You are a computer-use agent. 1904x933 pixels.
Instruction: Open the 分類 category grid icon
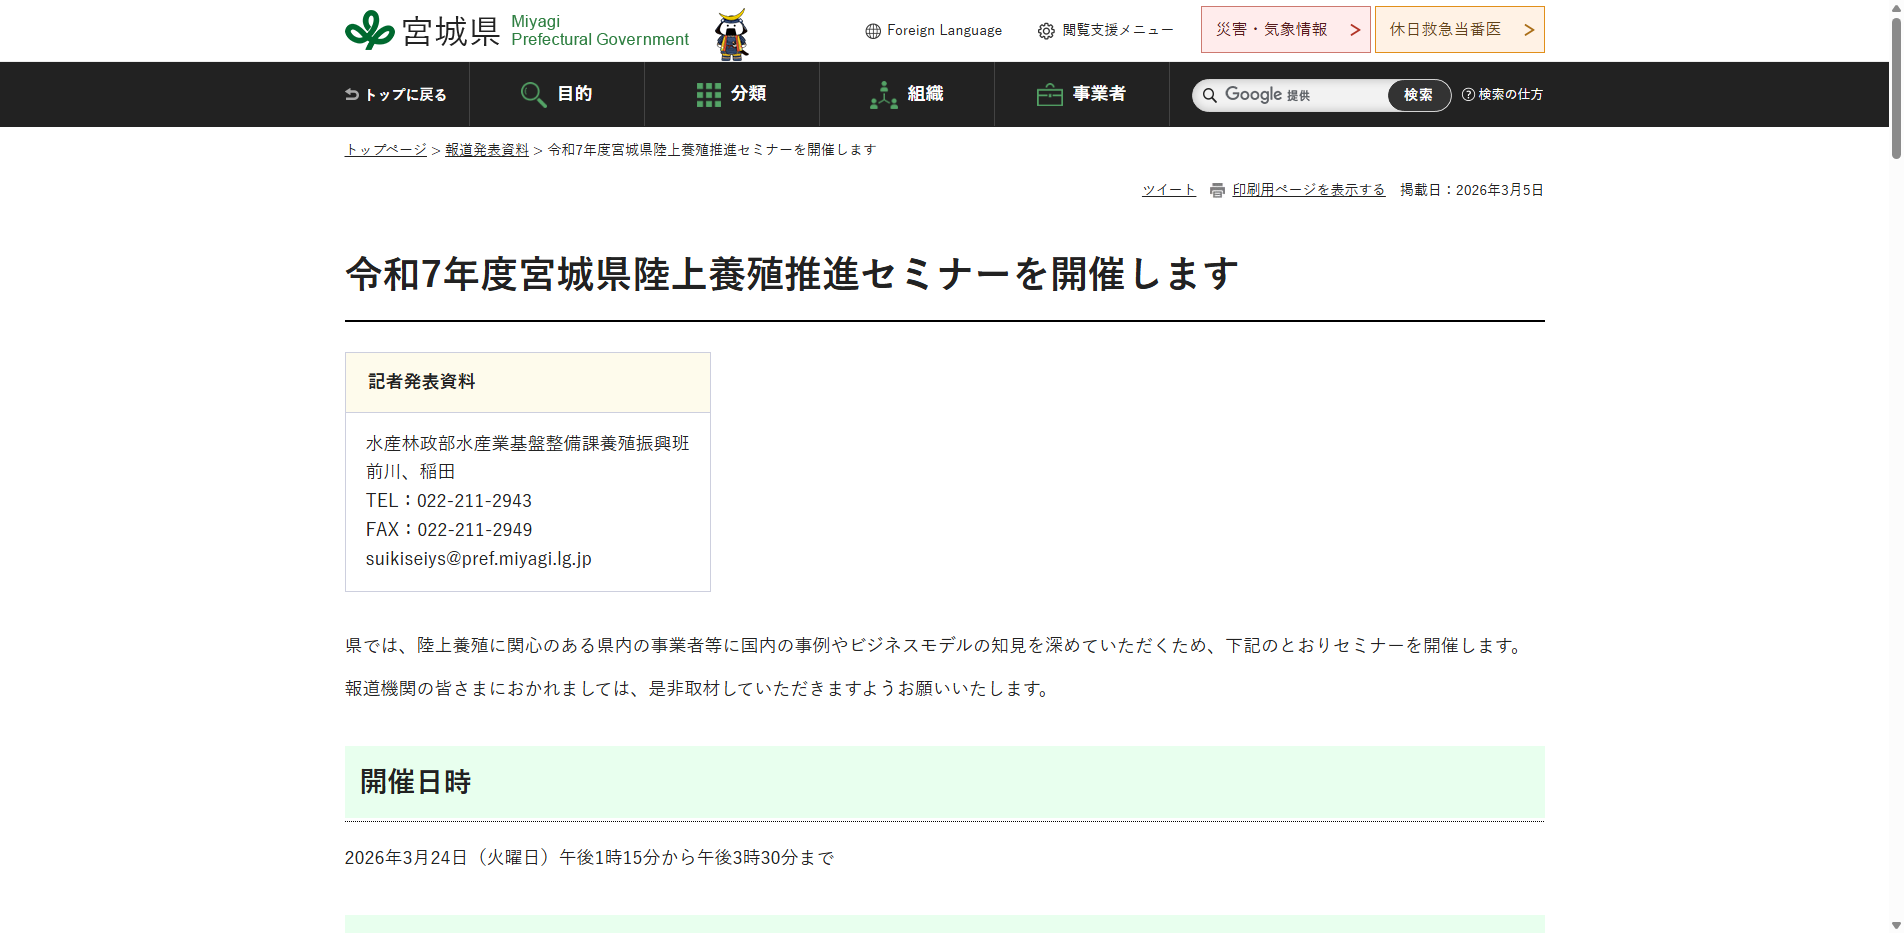pos(709,93)
